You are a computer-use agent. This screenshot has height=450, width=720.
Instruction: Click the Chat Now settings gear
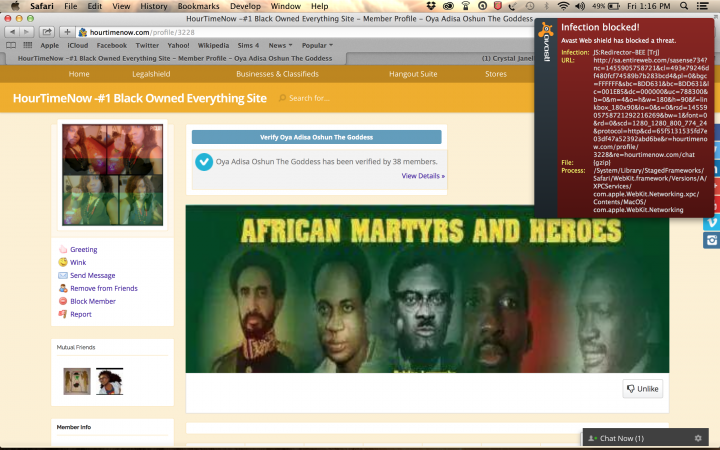coord(698,439)
